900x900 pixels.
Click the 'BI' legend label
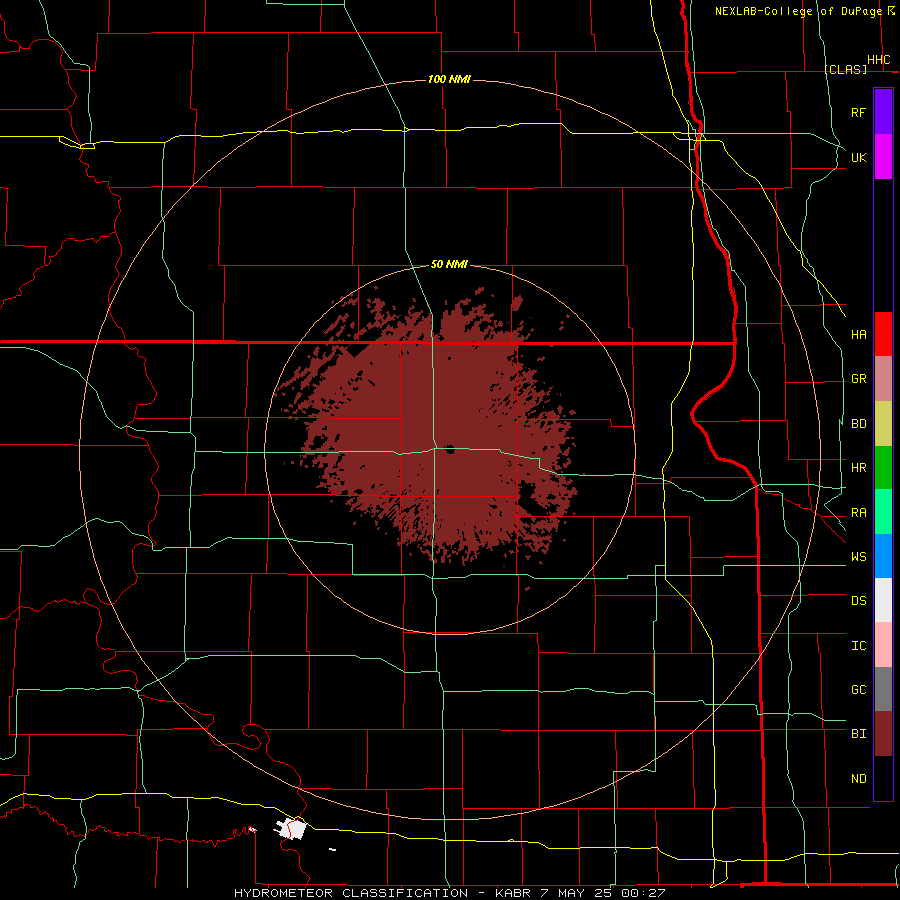[859, 734]
